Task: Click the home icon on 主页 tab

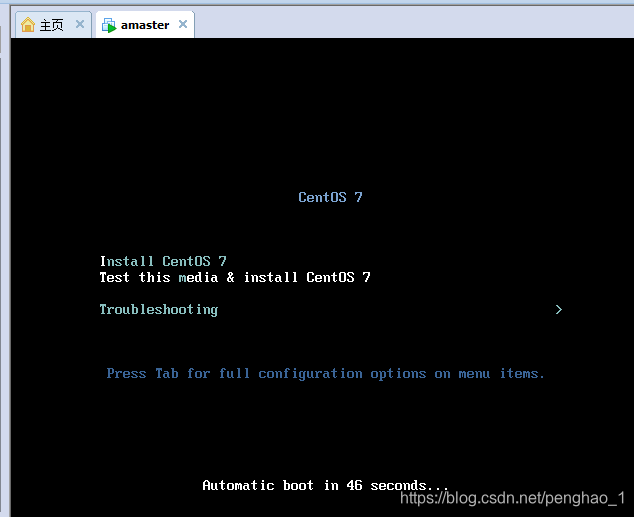Action: tap(28, 25)
